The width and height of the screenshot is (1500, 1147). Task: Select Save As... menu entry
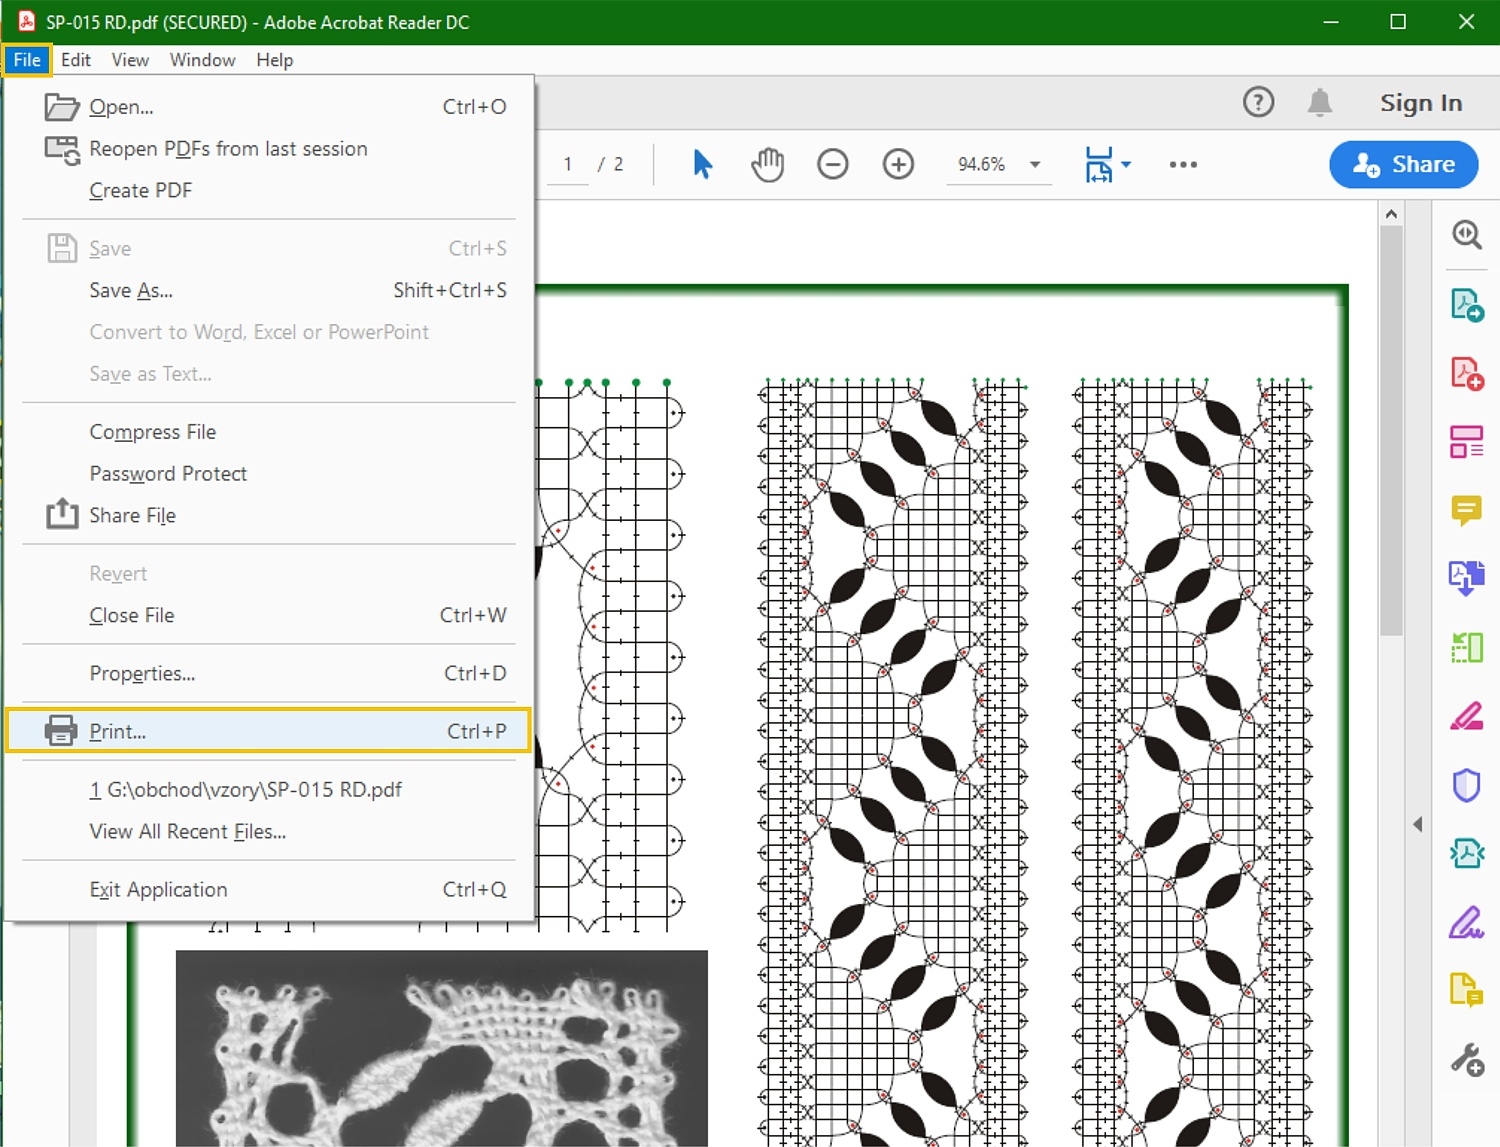coord(131,290)
